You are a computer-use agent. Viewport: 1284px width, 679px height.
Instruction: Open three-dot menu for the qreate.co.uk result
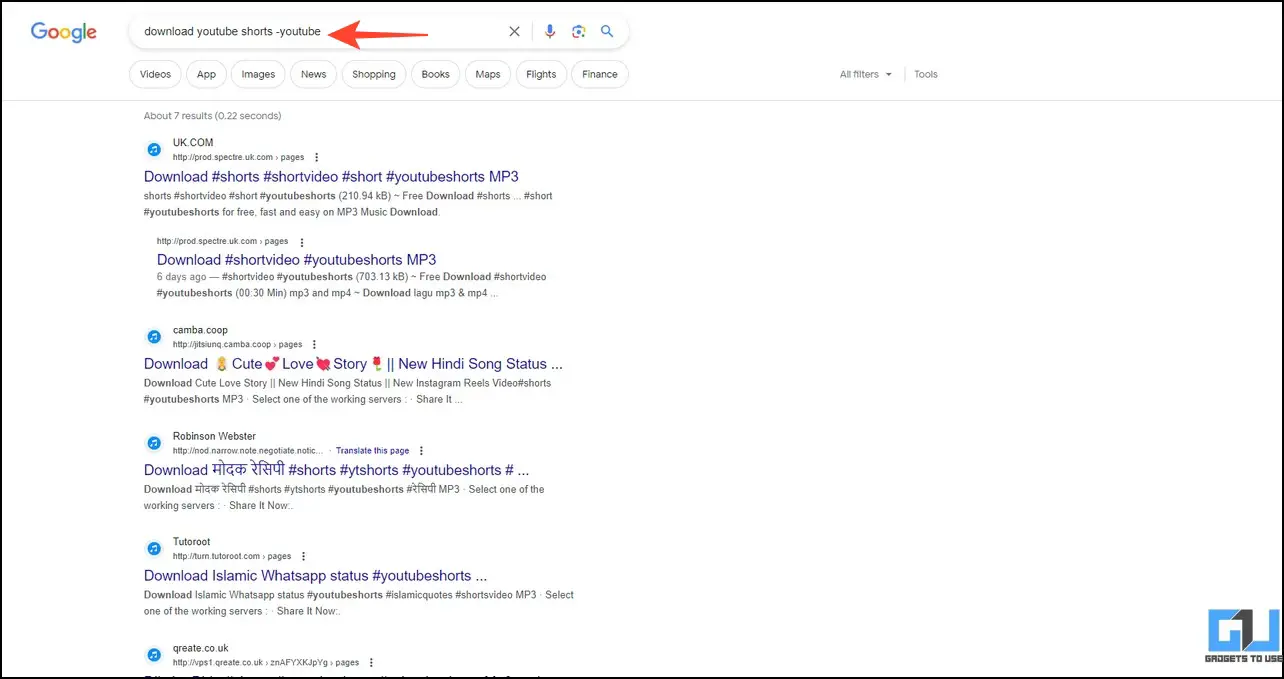tap(371, 663)
